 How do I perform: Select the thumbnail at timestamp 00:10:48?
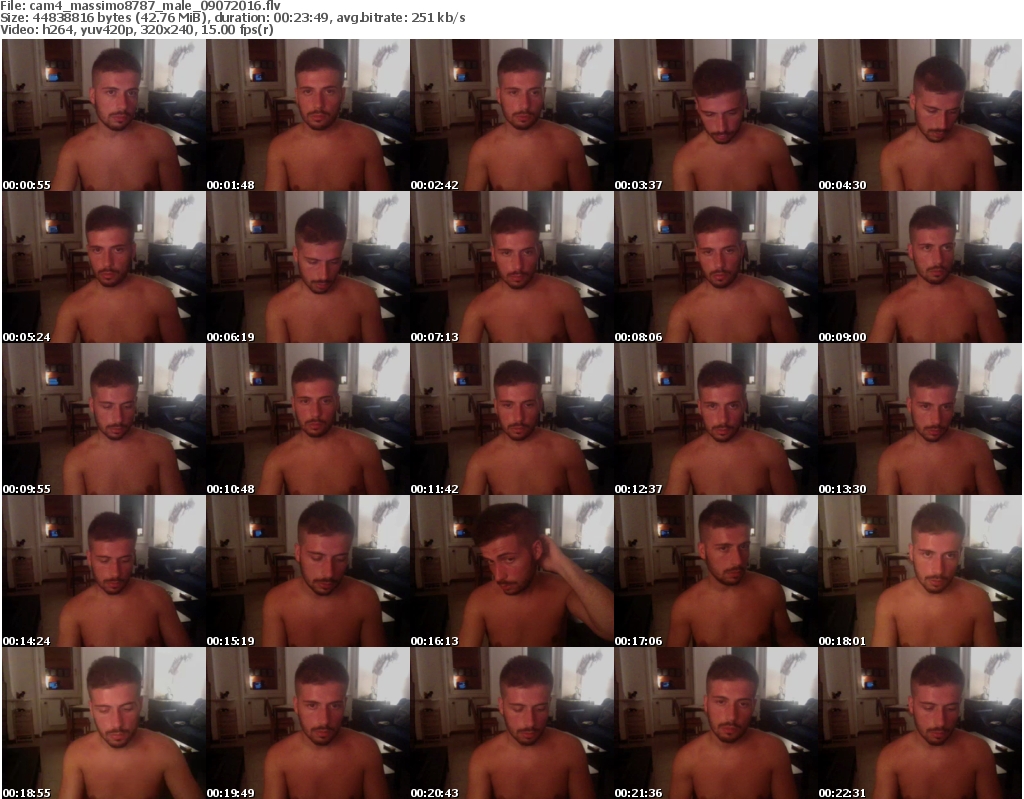pyautogui.click(x=308, y=419)
